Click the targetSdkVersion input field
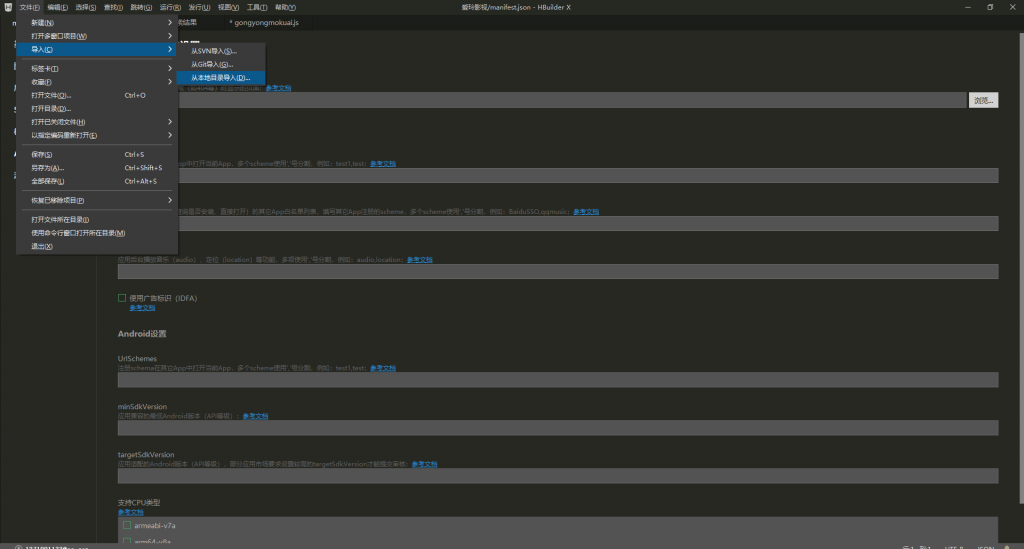 (558, 476)
